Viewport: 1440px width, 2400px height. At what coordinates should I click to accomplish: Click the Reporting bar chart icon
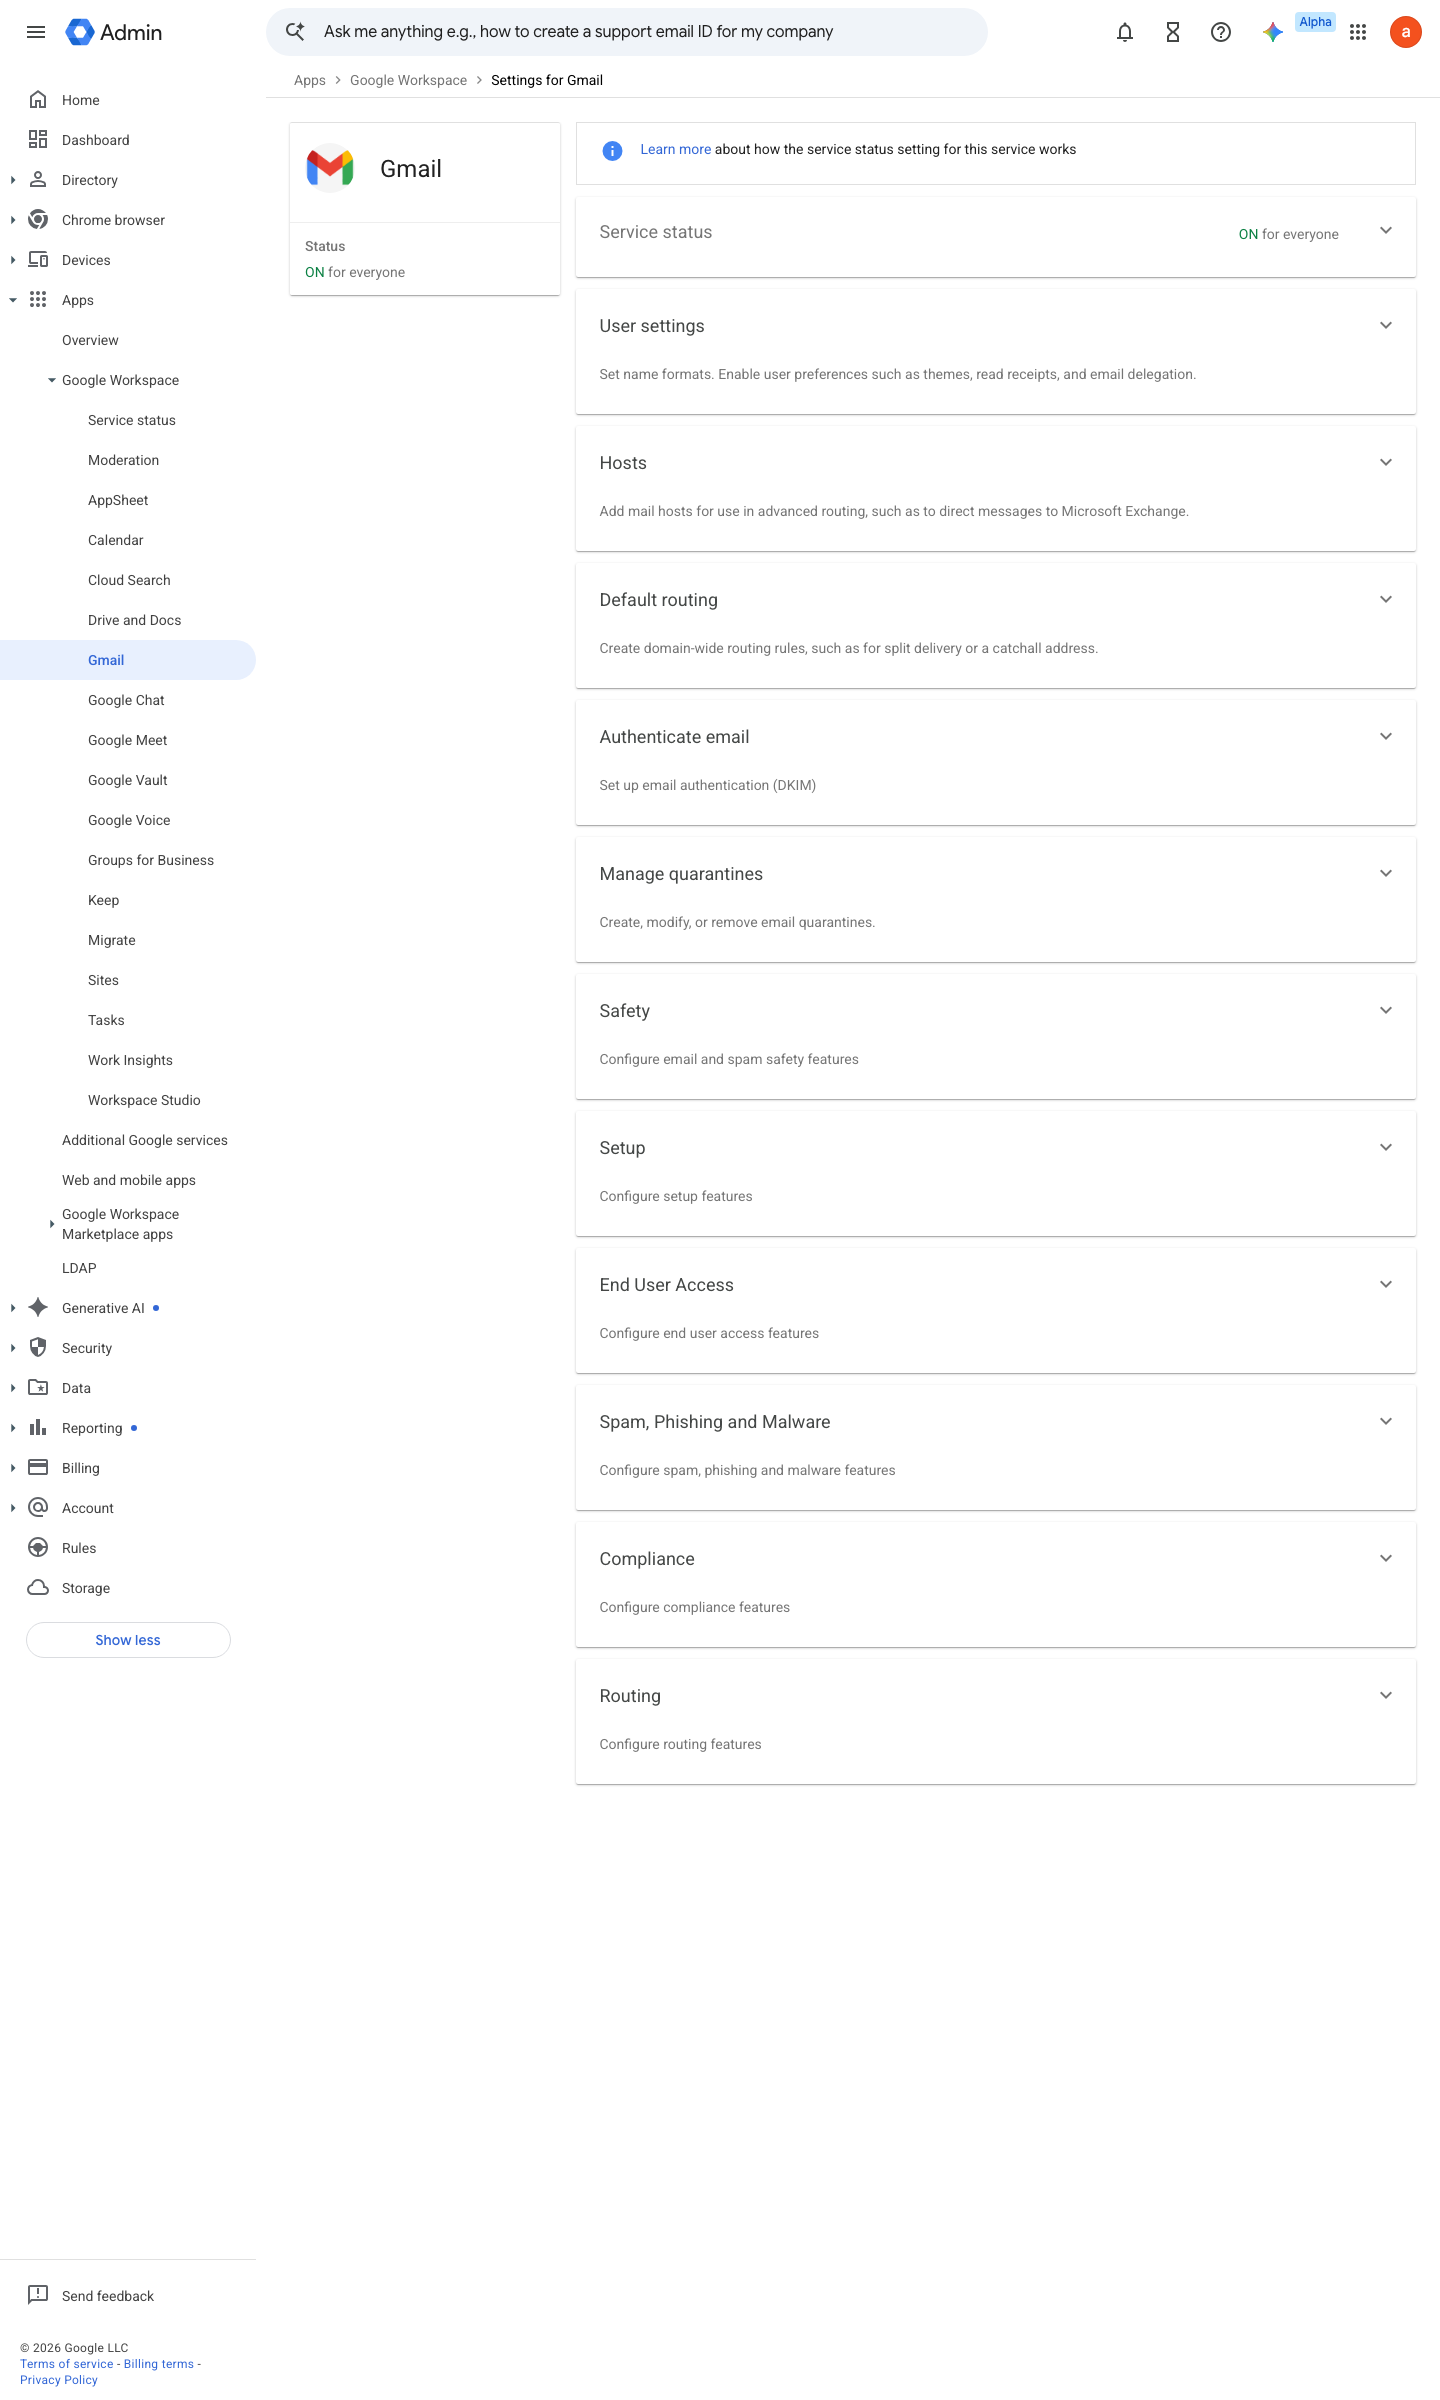38,1428
